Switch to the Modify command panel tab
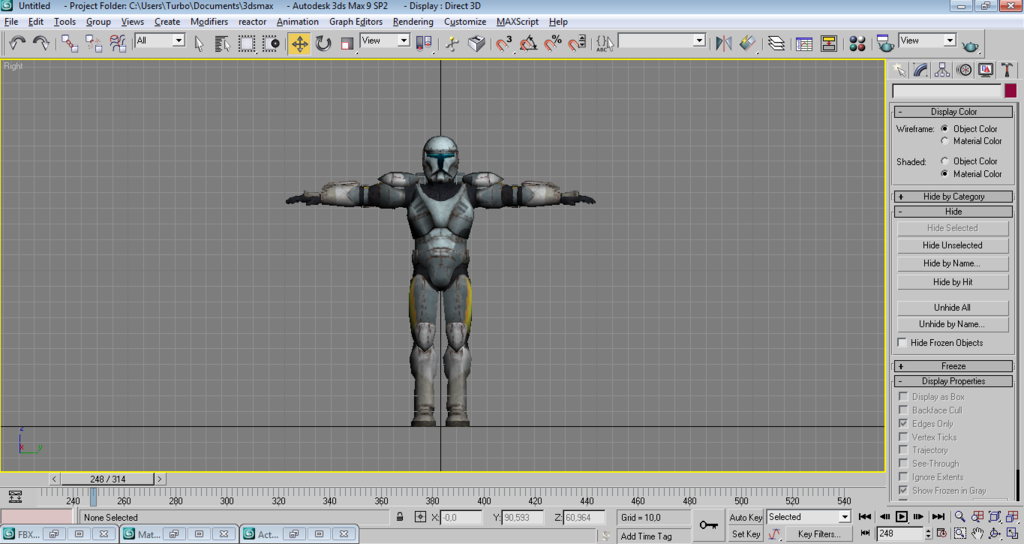1024x544 pixels. [x=921, y=70]
